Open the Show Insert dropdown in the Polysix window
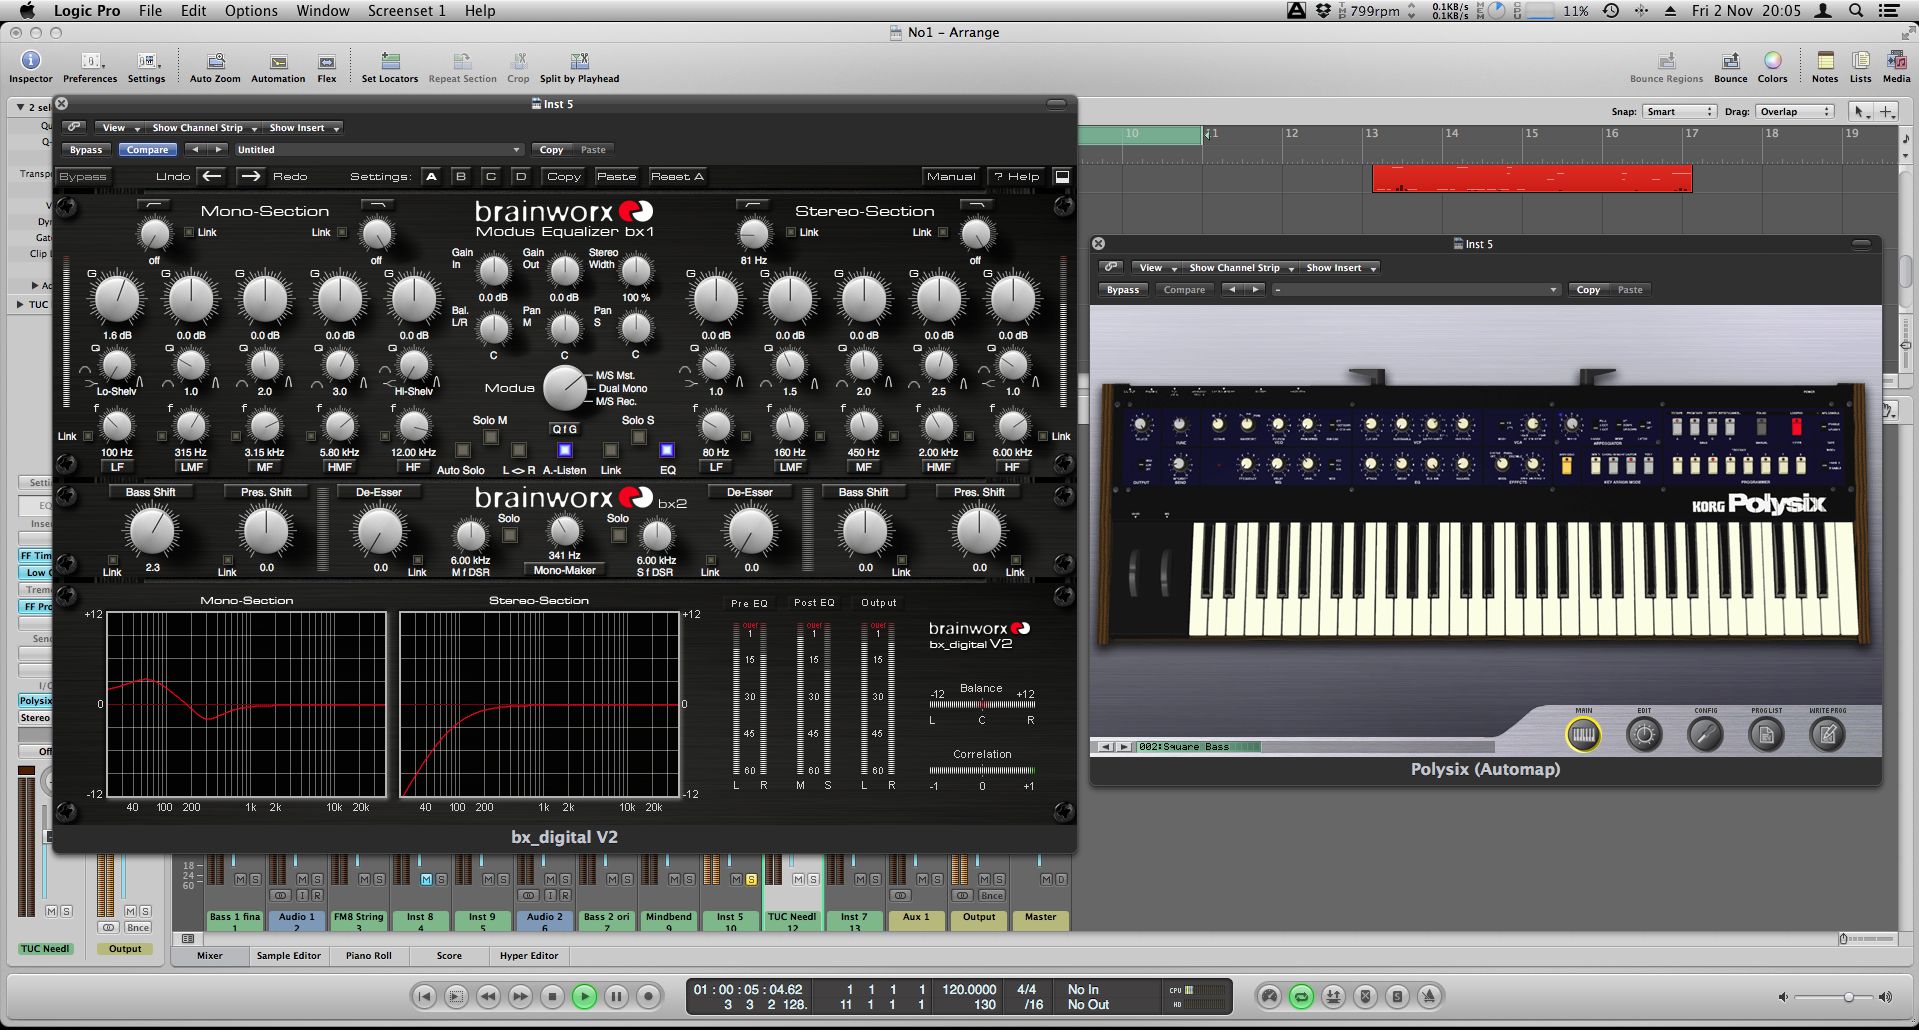 coord(1341,268)
